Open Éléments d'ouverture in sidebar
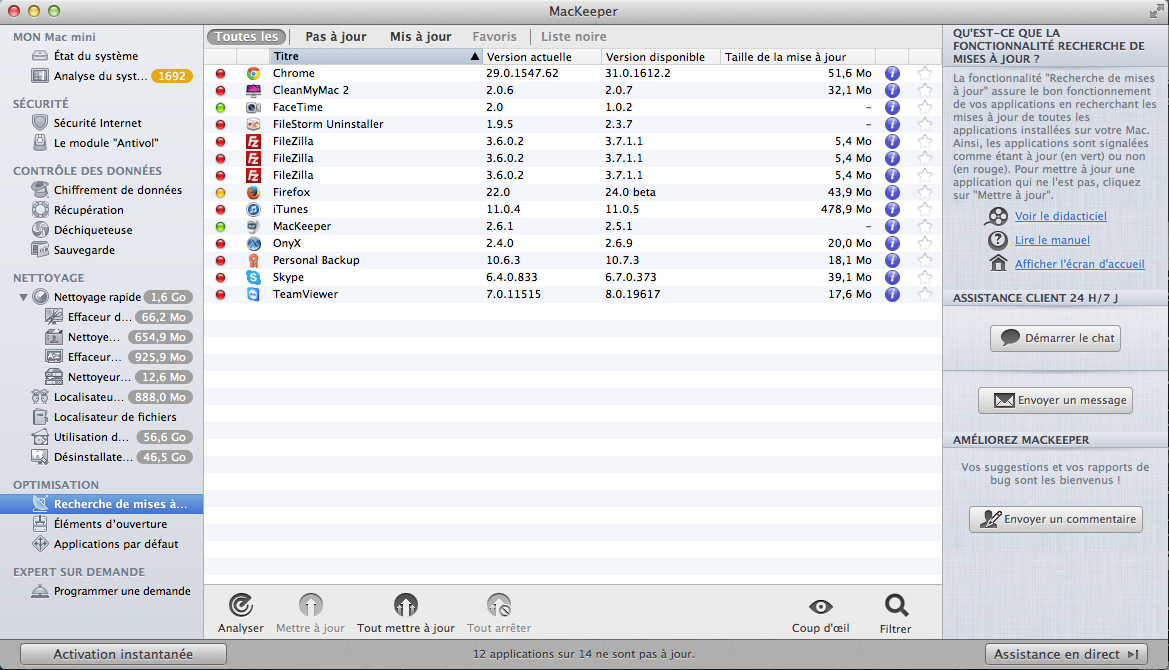Screen dimensions: 1169x670 (110, 524)
